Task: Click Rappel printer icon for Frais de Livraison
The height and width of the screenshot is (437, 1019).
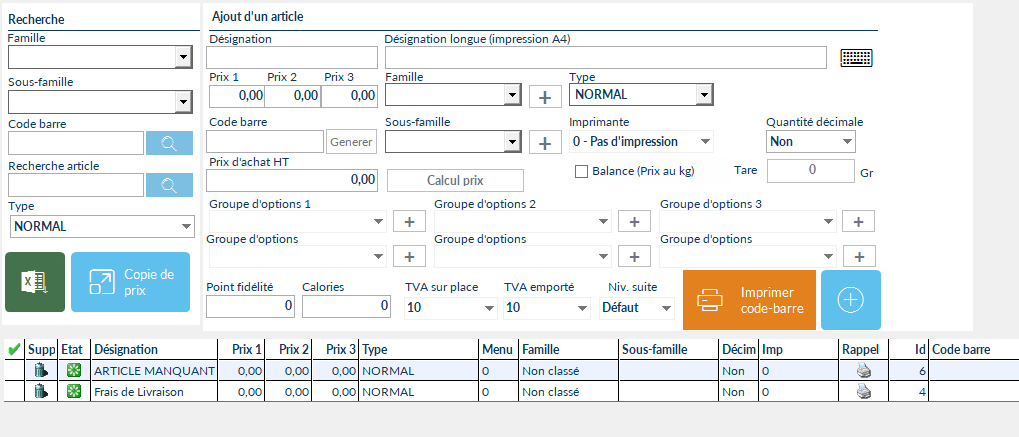Action: point(863,392)
